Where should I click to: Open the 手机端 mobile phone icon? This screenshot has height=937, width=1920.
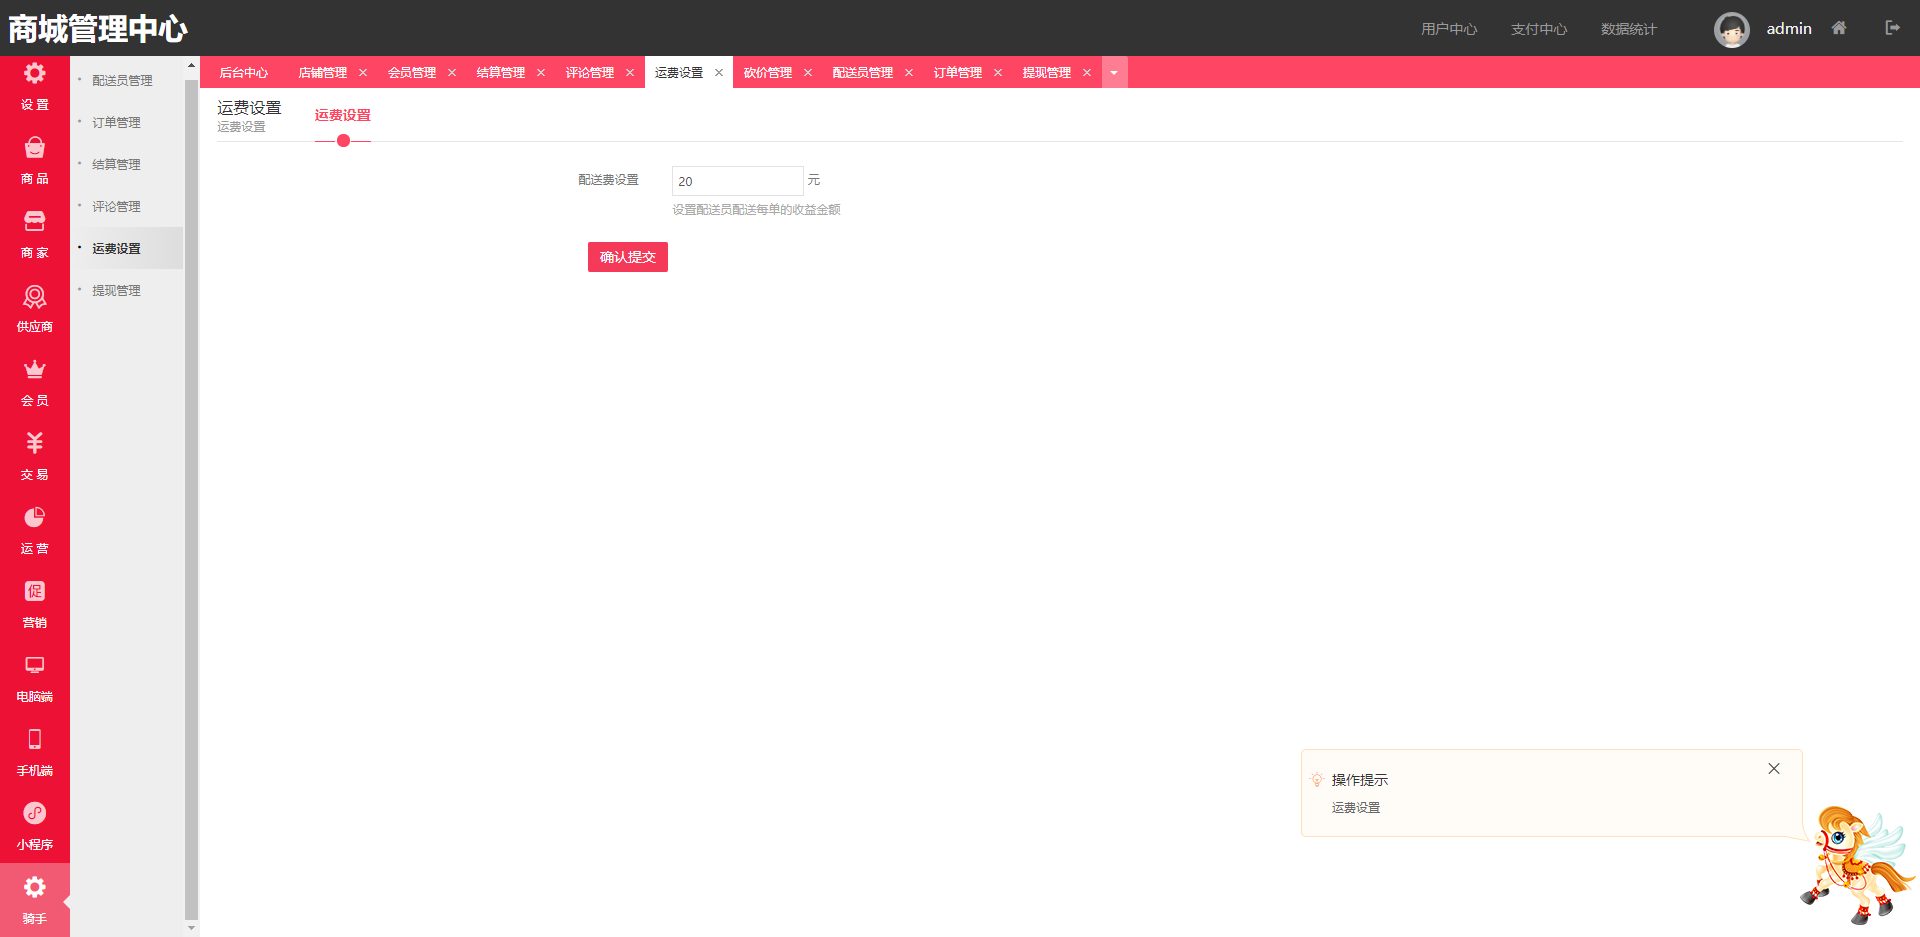[35, 739]
